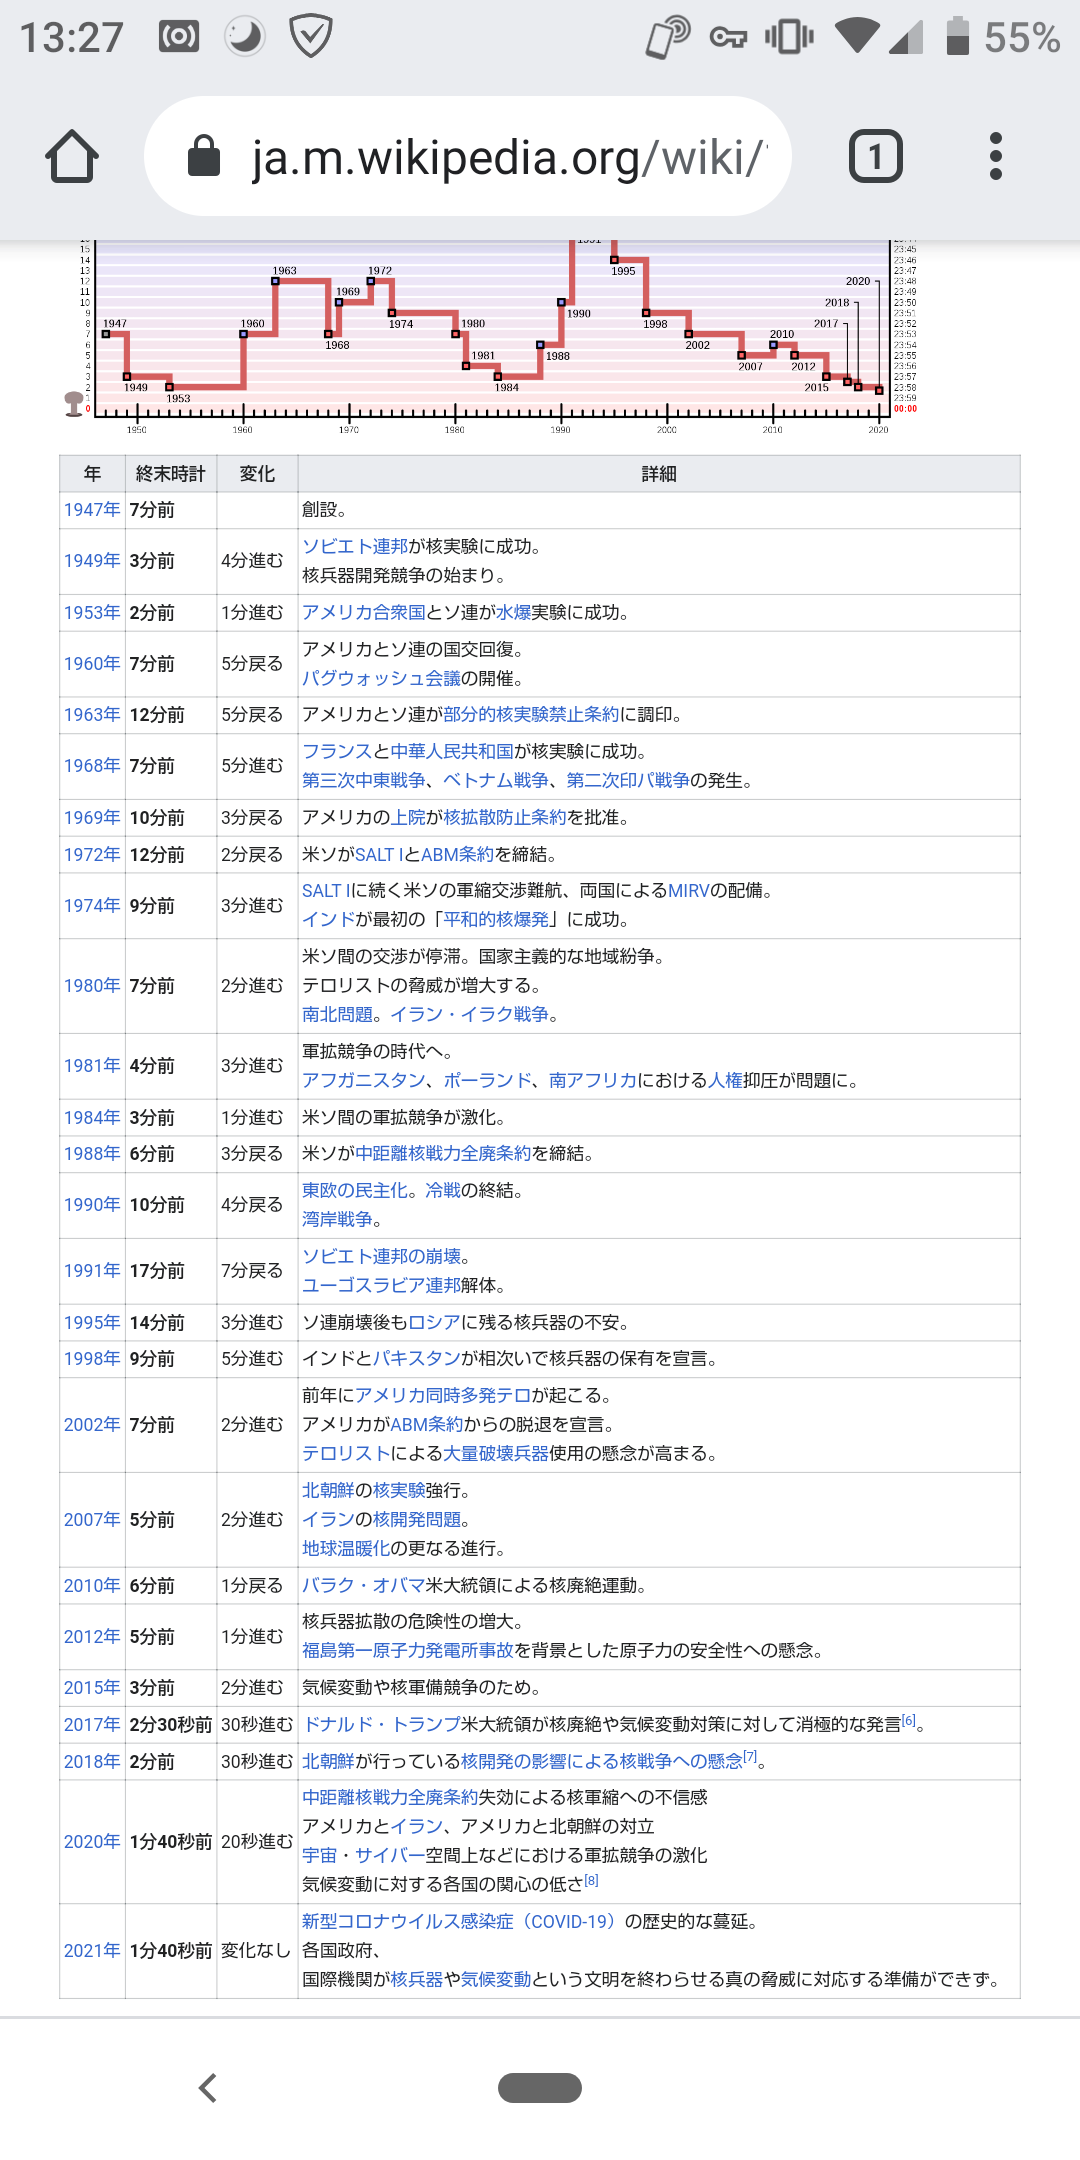Tap the ja.m.wikipedia.org address bar
1080x2160 pixels.
[468, 156]
